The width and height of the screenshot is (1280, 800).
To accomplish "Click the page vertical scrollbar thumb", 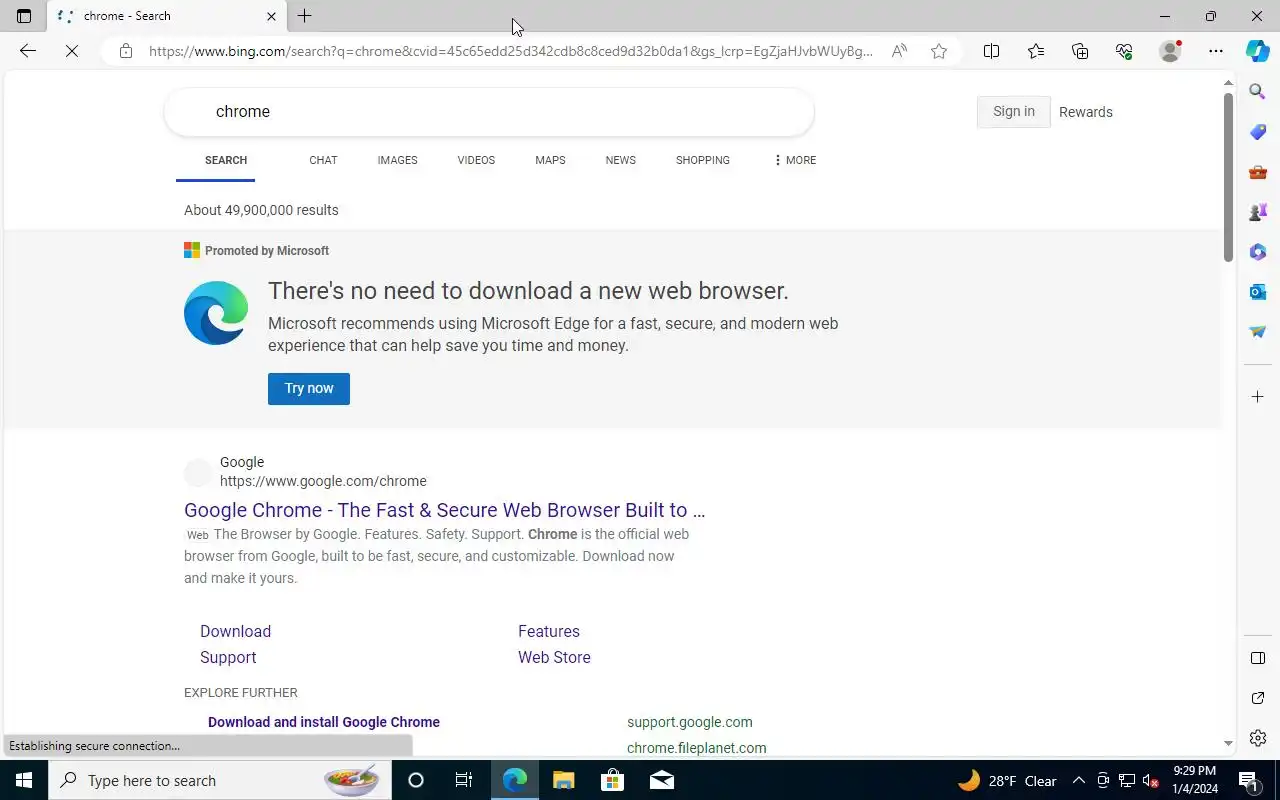I will [x=1228, y=179].
